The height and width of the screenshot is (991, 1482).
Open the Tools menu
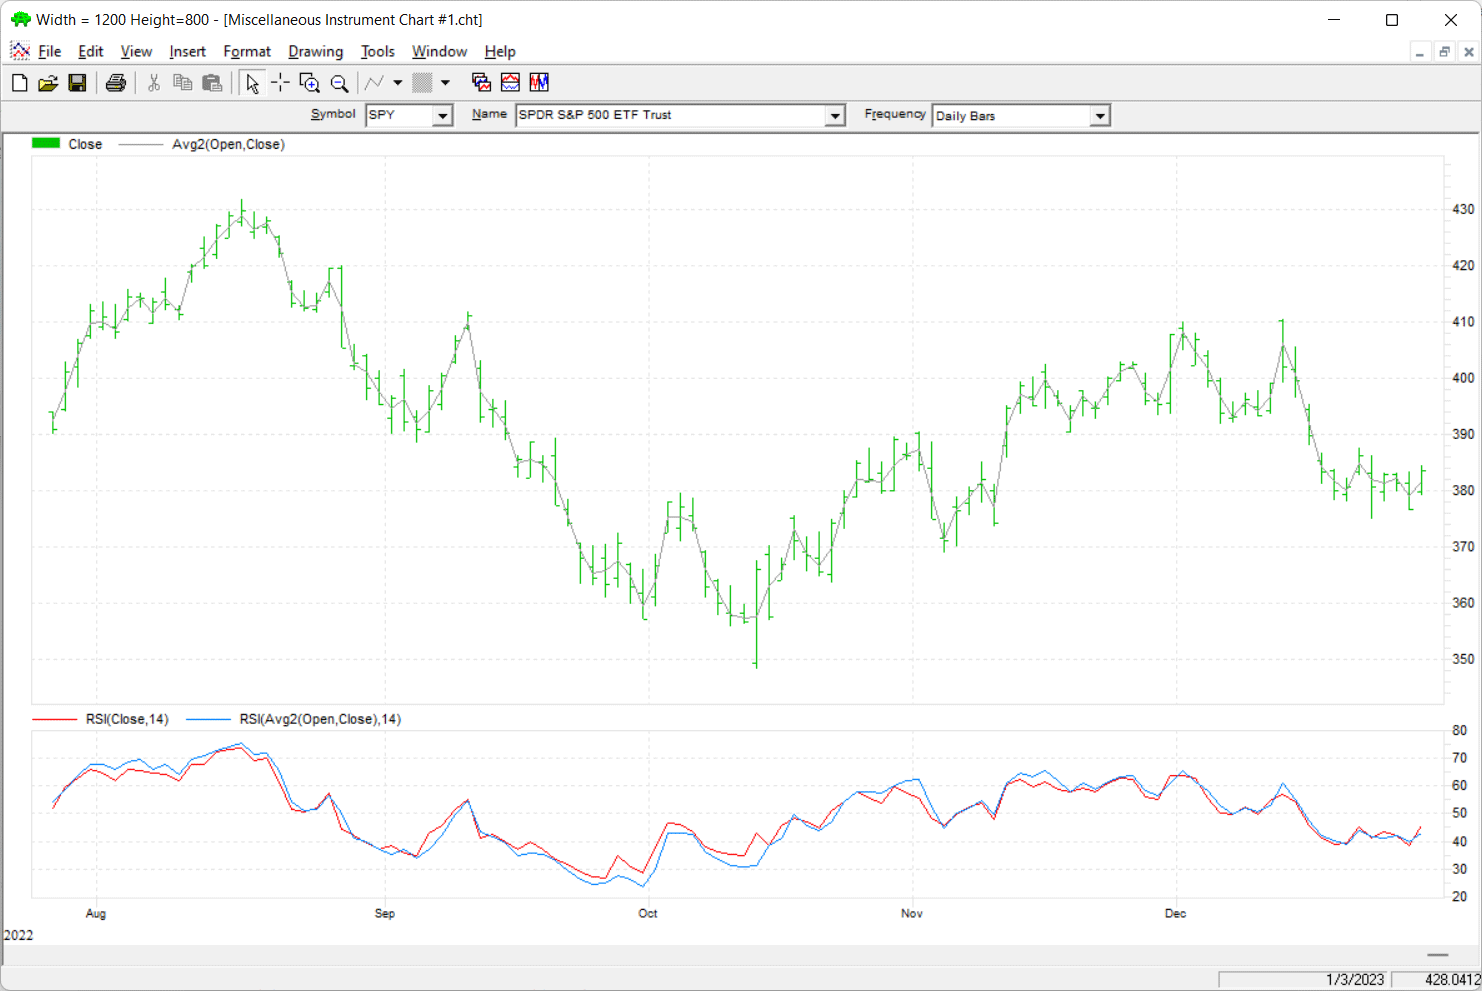pyautogui.click(x=378, y=52)
